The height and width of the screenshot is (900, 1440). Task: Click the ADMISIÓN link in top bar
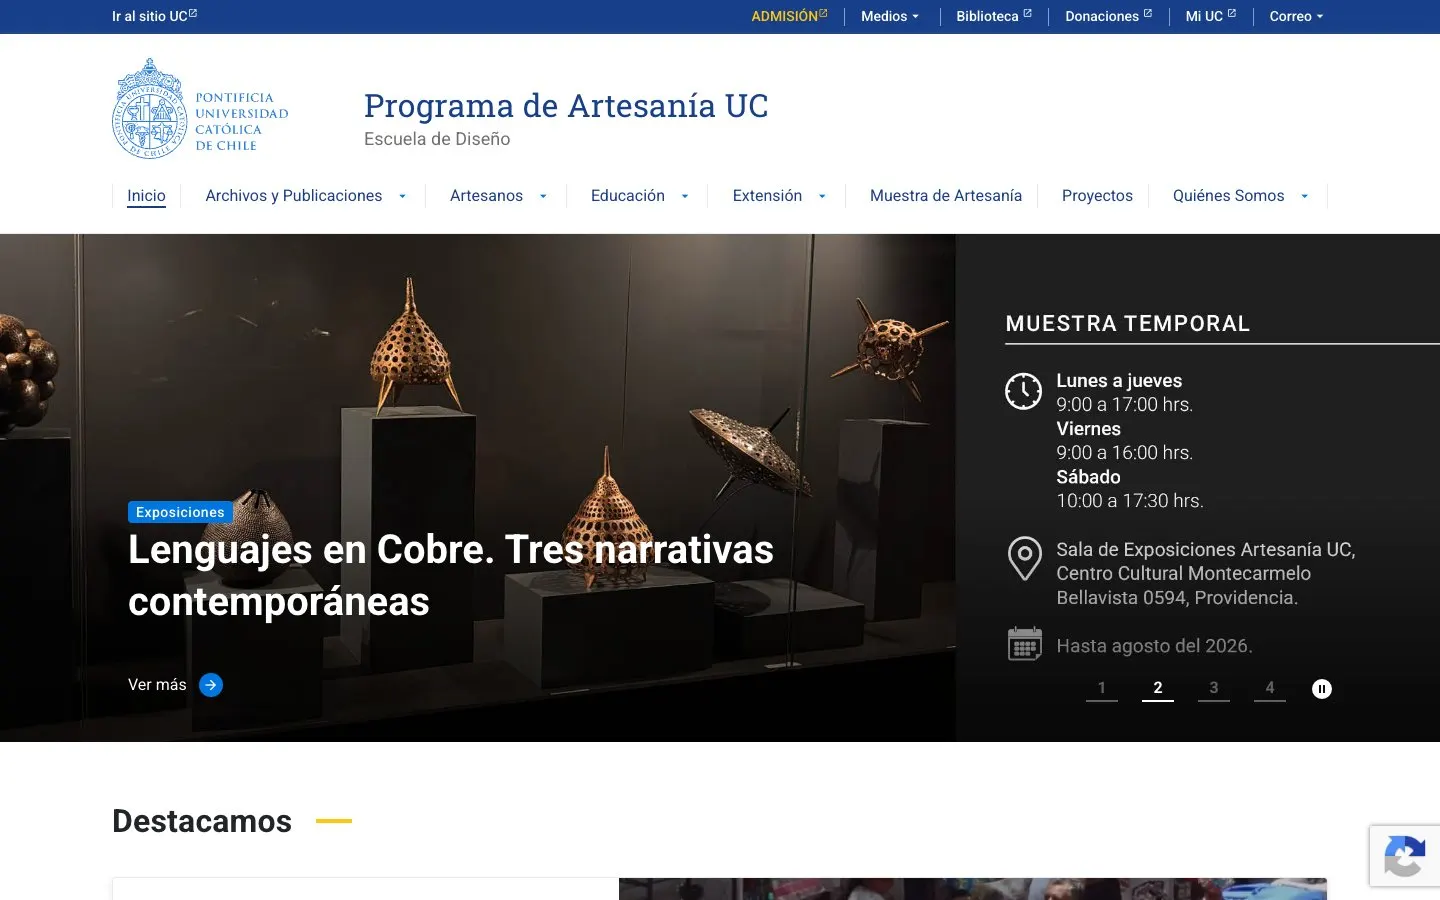pyautogui.click(x=789, y=16)
